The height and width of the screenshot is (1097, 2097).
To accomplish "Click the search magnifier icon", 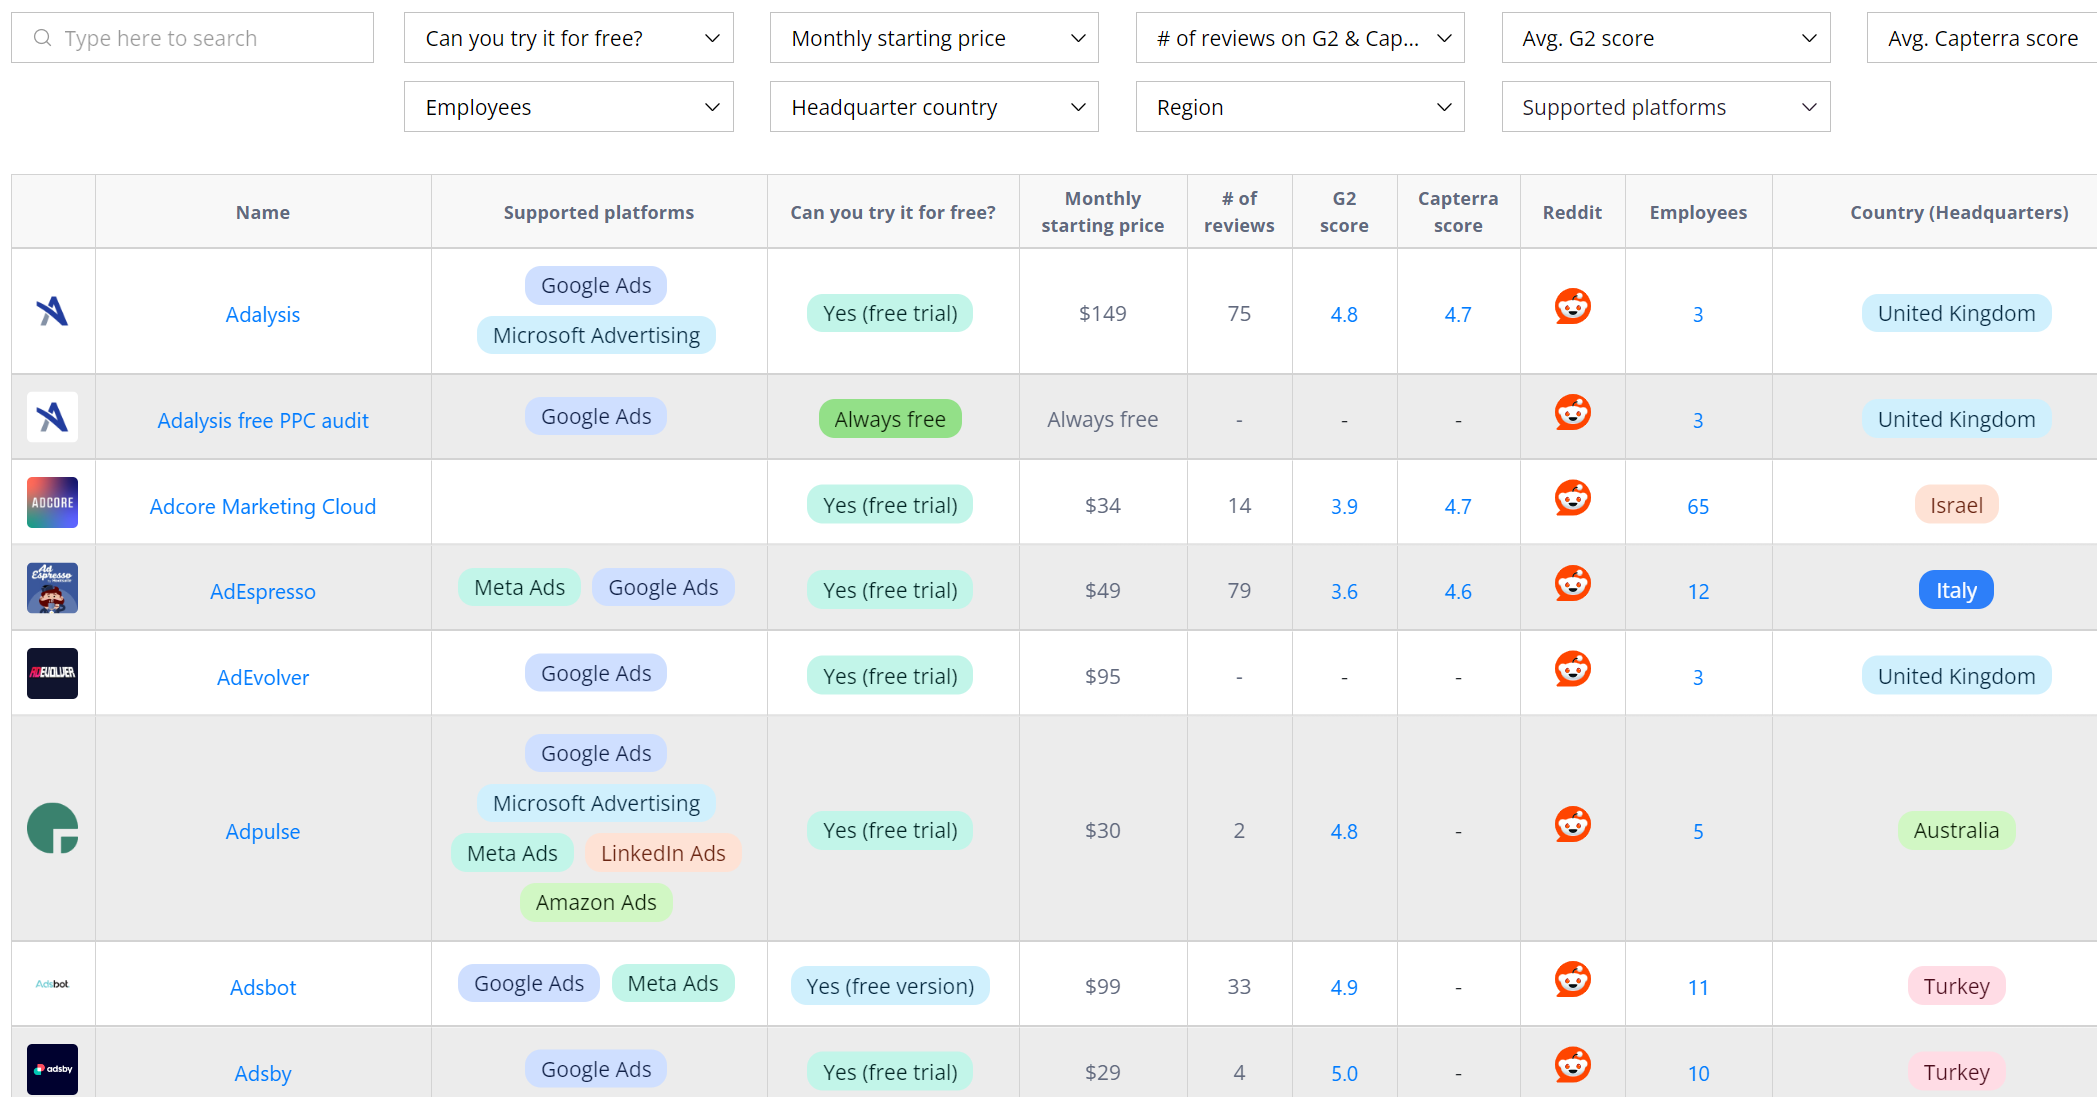I will click(42, 37).
